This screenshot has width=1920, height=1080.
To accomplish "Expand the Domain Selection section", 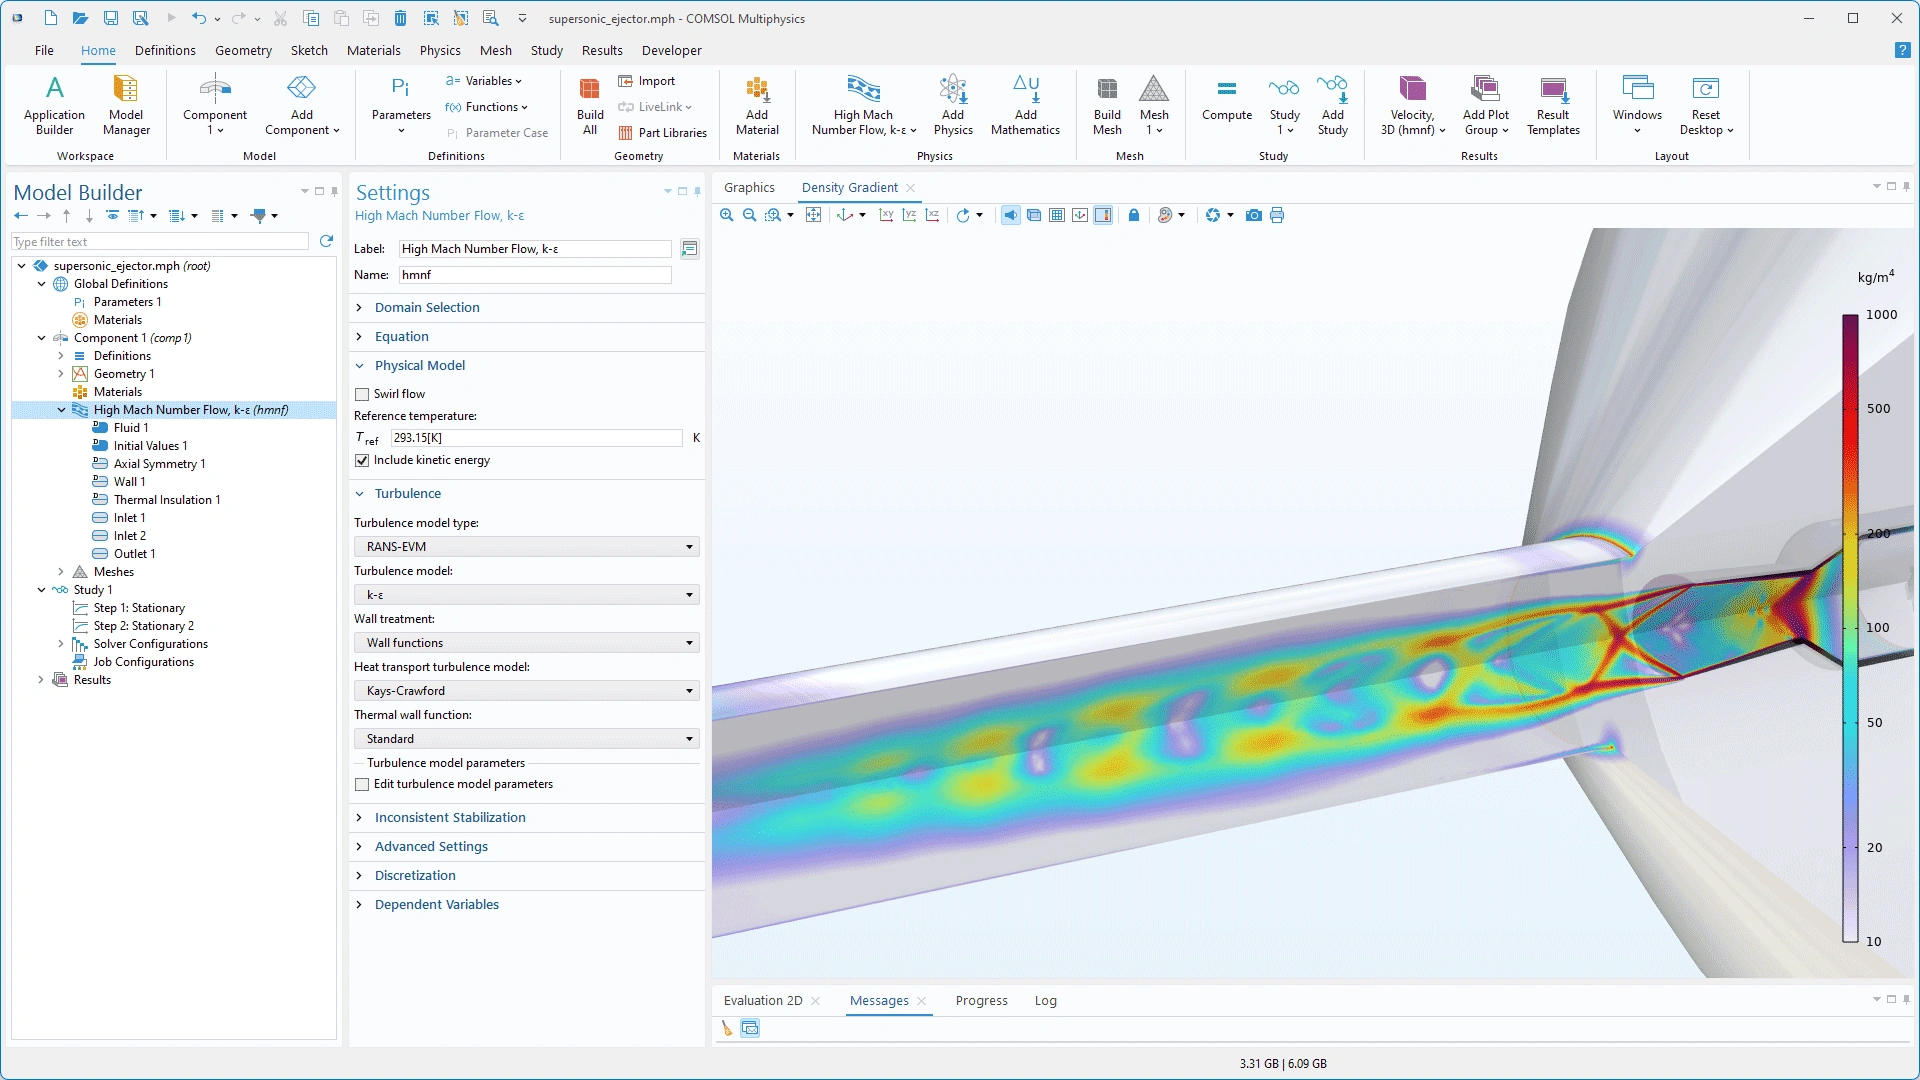I will point(427,308).
